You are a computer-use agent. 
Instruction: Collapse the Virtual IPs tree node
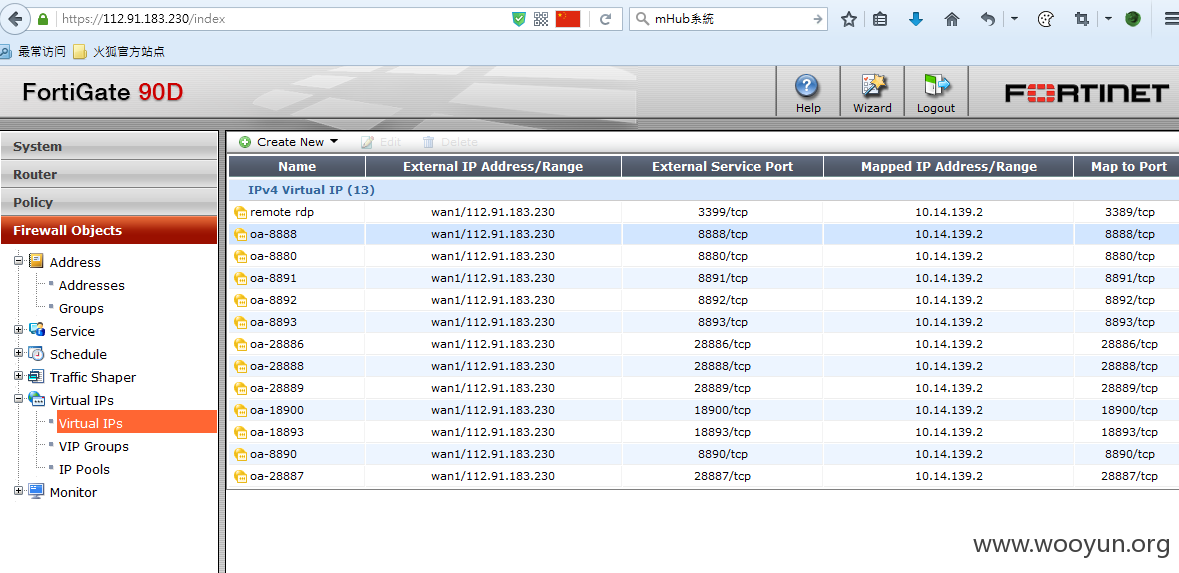(18, 399)
